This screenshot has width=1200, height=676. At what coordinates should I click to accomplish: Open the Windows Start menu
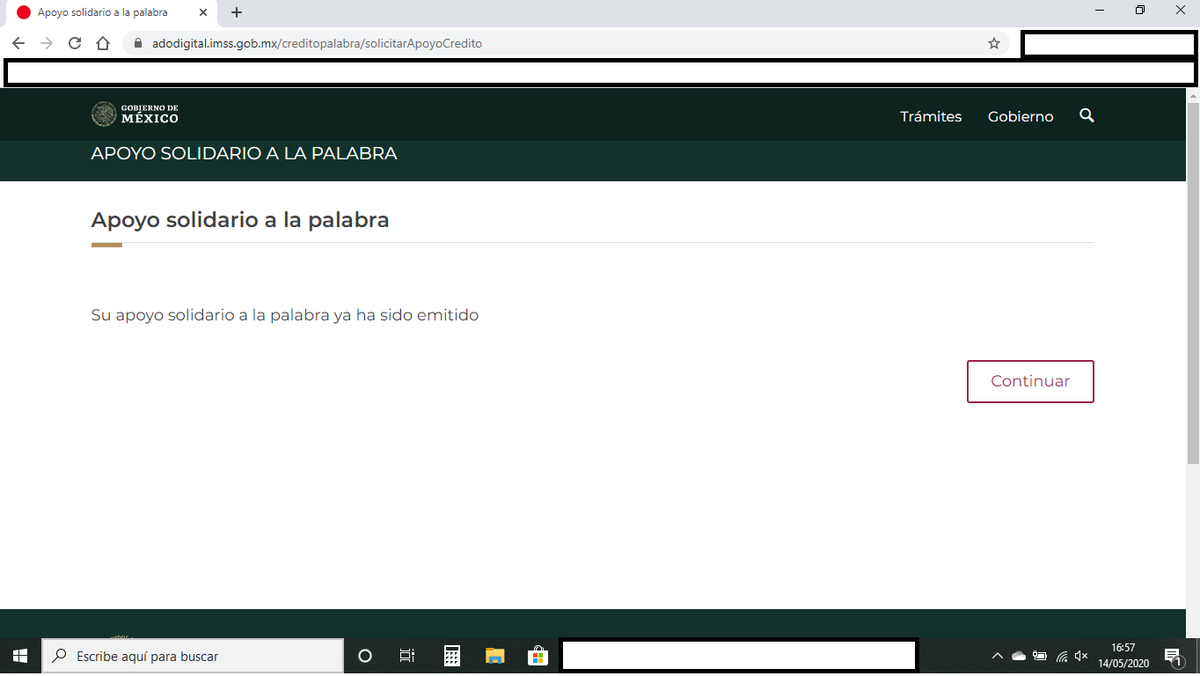click(x=20, y=656)
